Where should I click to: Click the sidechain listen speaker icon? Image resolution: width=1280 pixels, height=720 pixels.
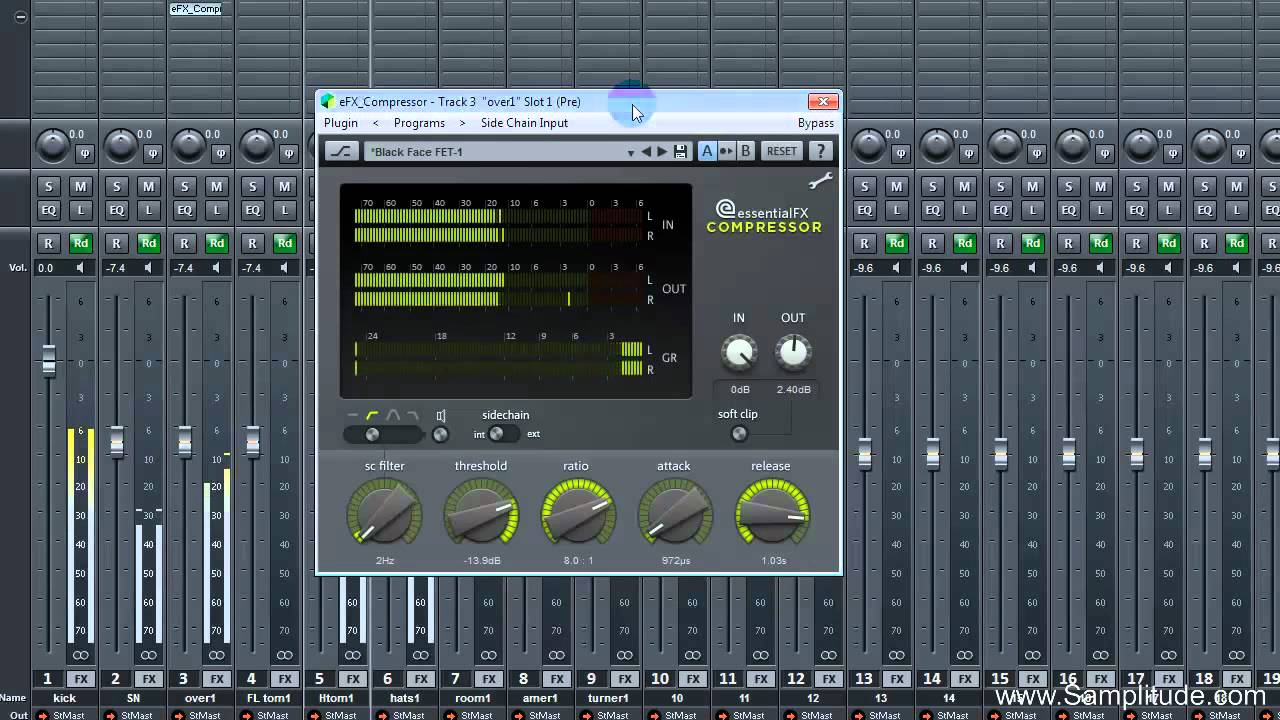441,415
